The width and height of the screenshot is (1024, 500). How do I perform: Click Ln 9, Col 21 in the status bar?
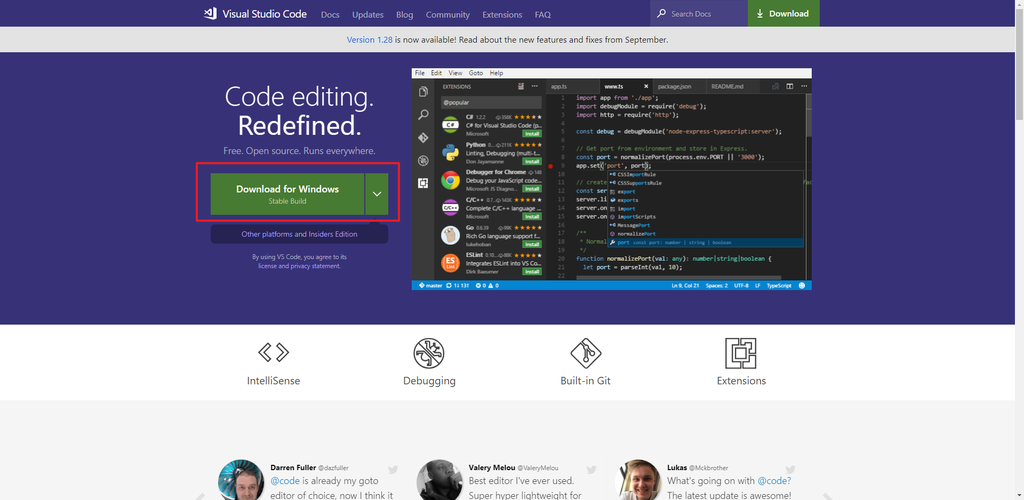point(684,286)
